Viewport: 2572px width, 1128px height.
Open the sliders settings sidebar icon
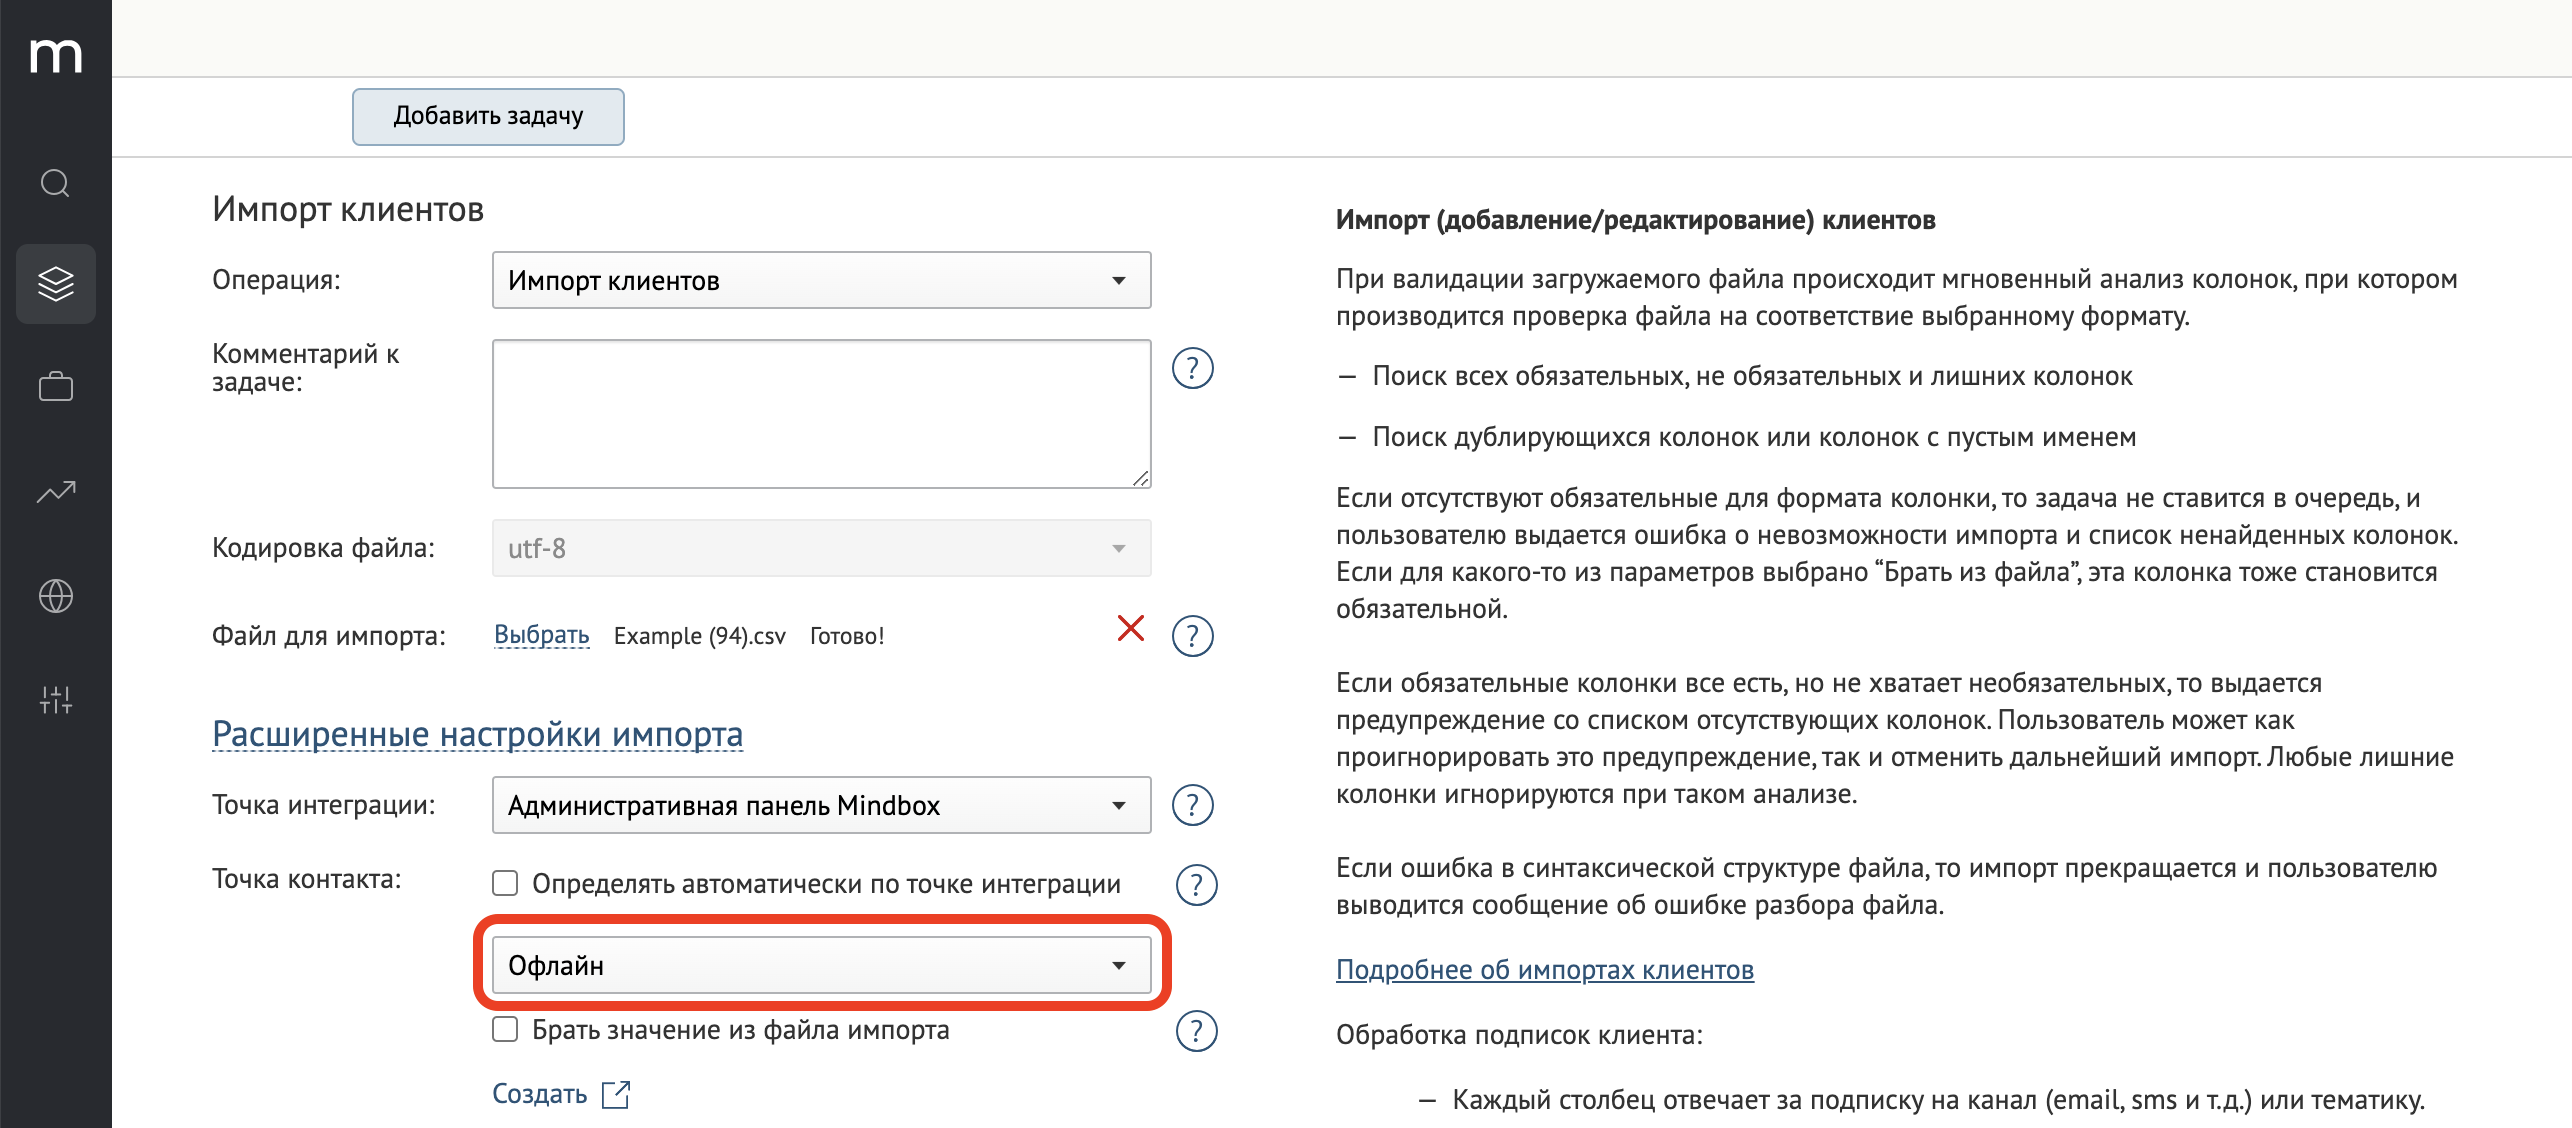[x=56, y=699]
